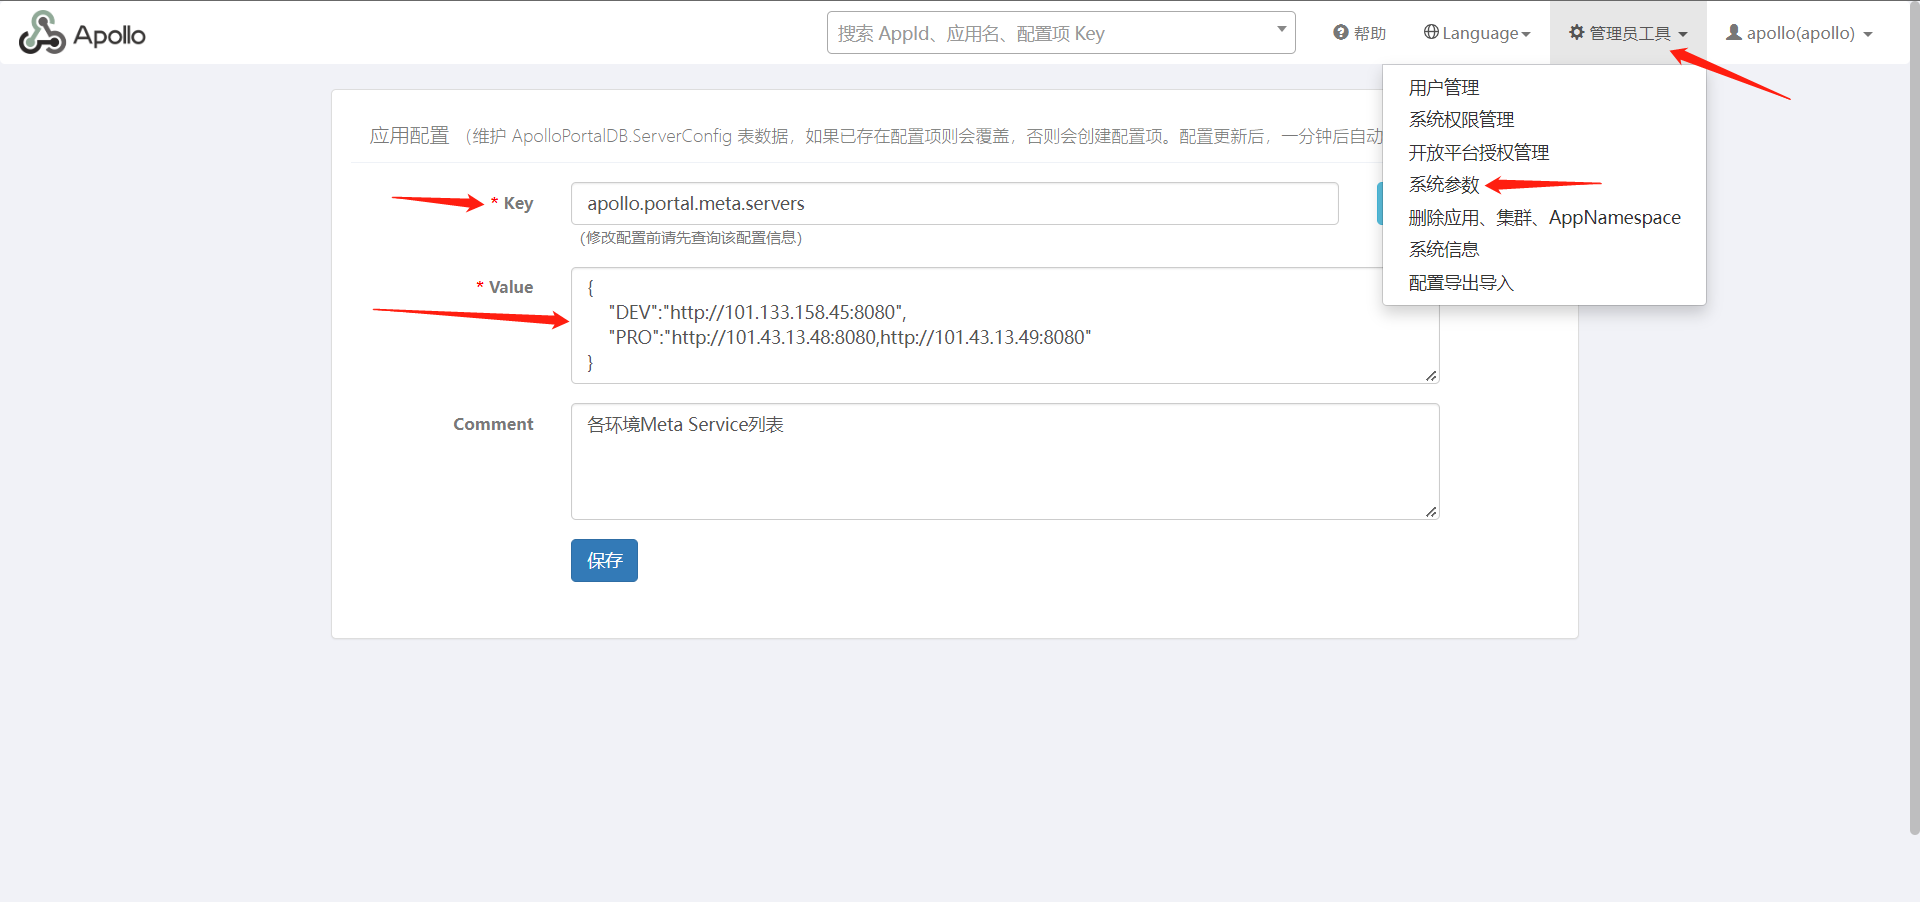Click the 保存 button

coord(604,561)
